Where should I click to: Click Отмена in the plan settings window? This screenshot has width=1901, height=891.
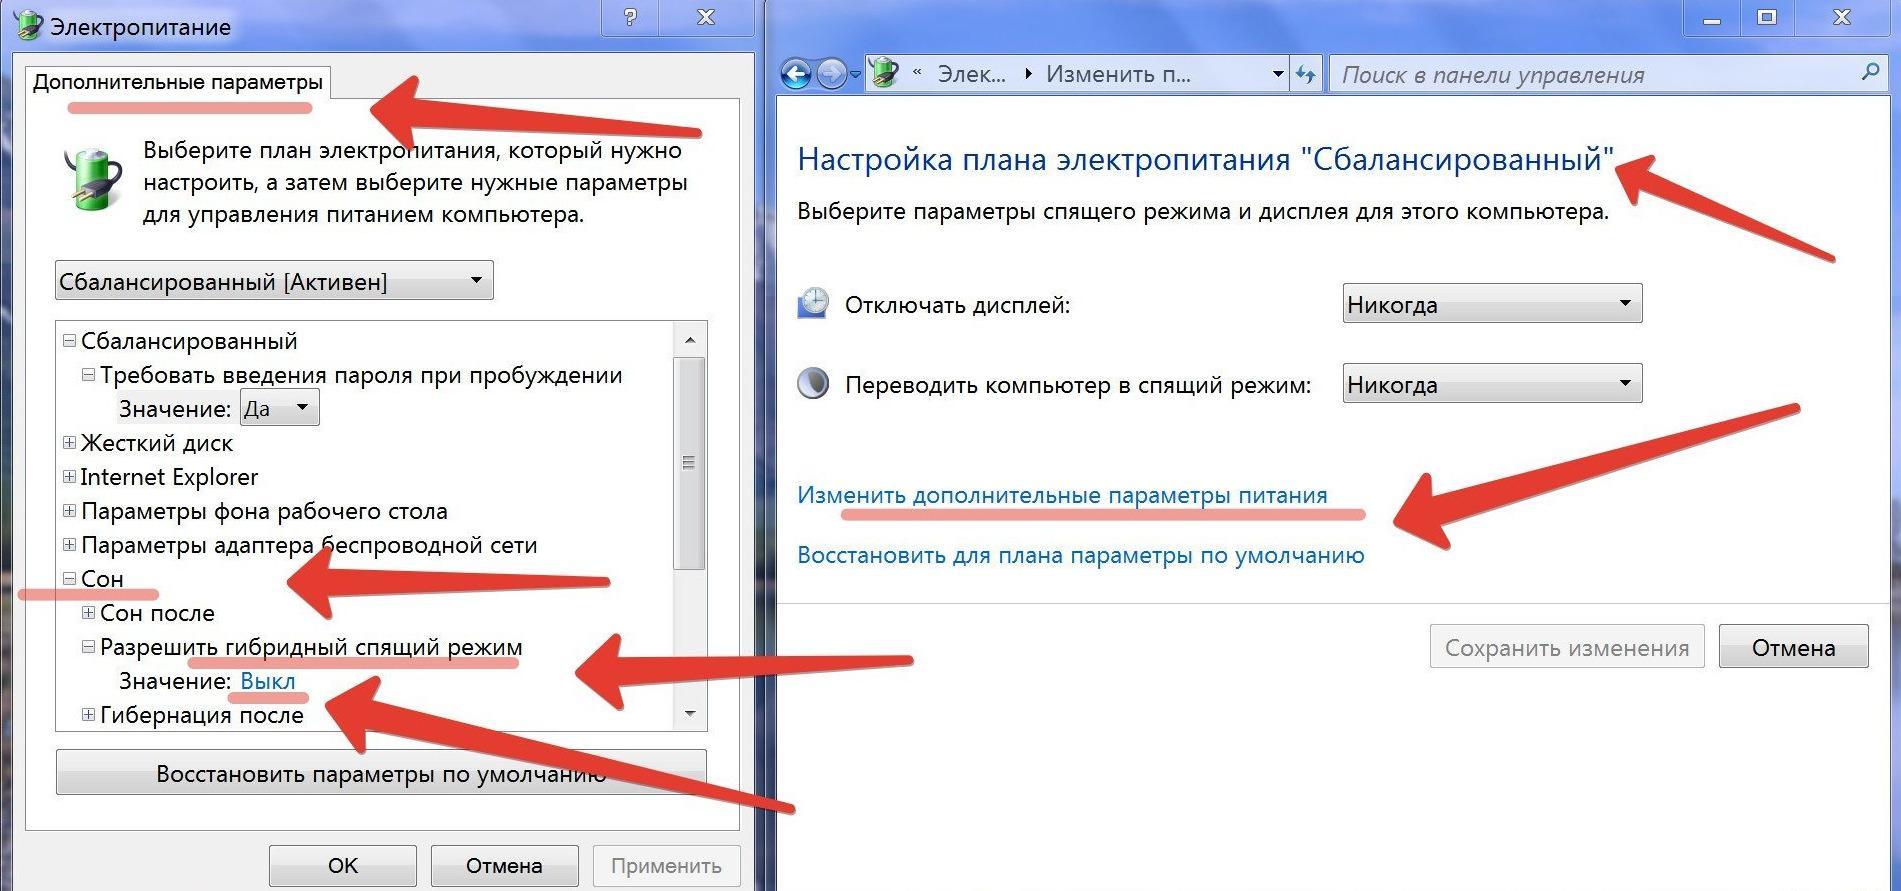point(1793,648)
